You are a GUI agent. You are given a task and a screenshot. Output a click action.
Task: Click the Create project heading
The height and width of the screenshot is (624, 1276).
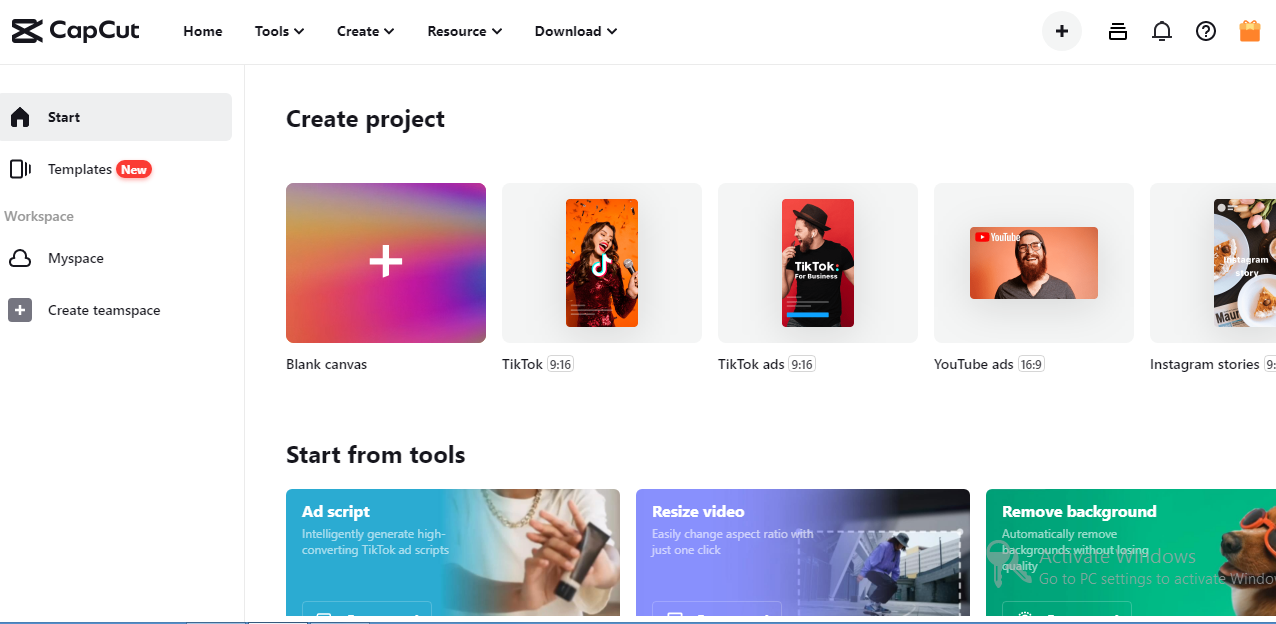point(365,119)
